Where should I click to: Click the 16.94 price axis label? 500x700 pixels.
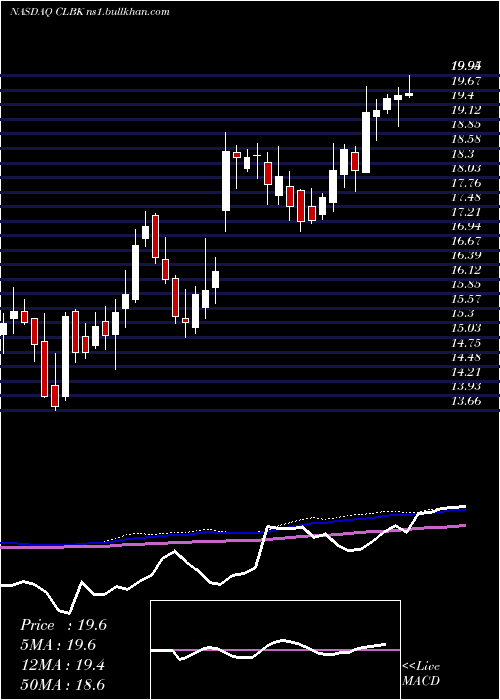pos(466,227)
